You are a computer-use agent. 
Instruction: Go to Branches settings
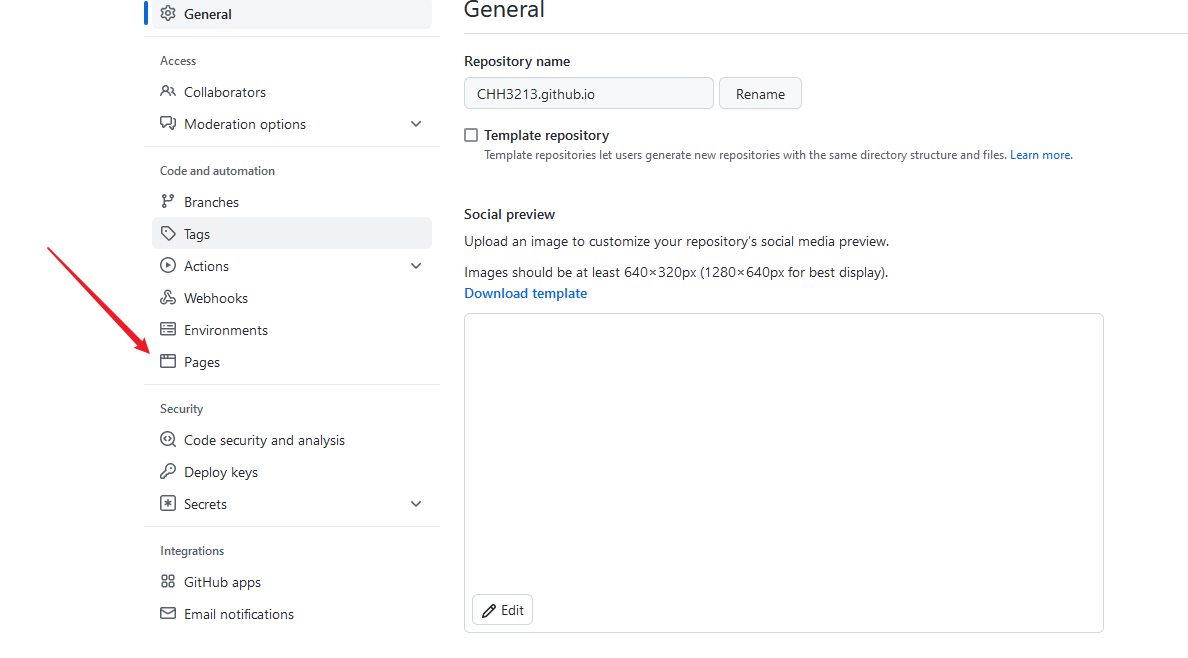tap(292, 202)
